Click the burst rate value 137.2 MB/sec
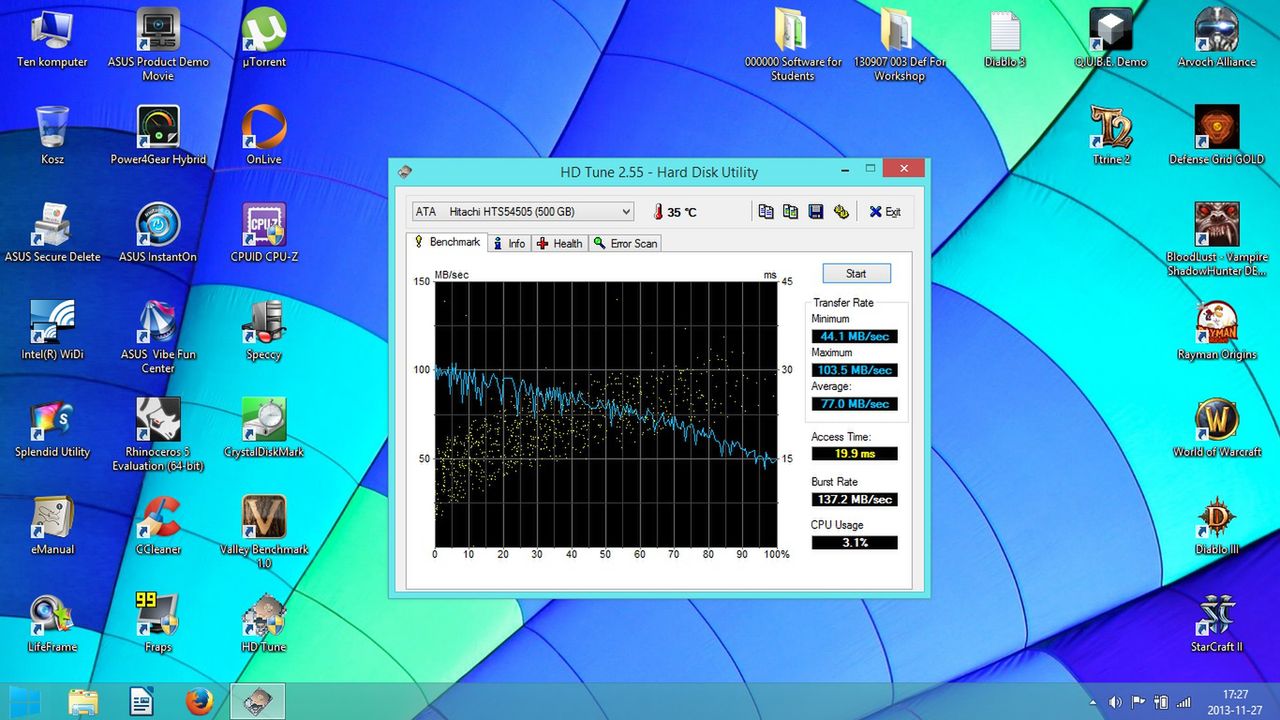 (854, 499)
